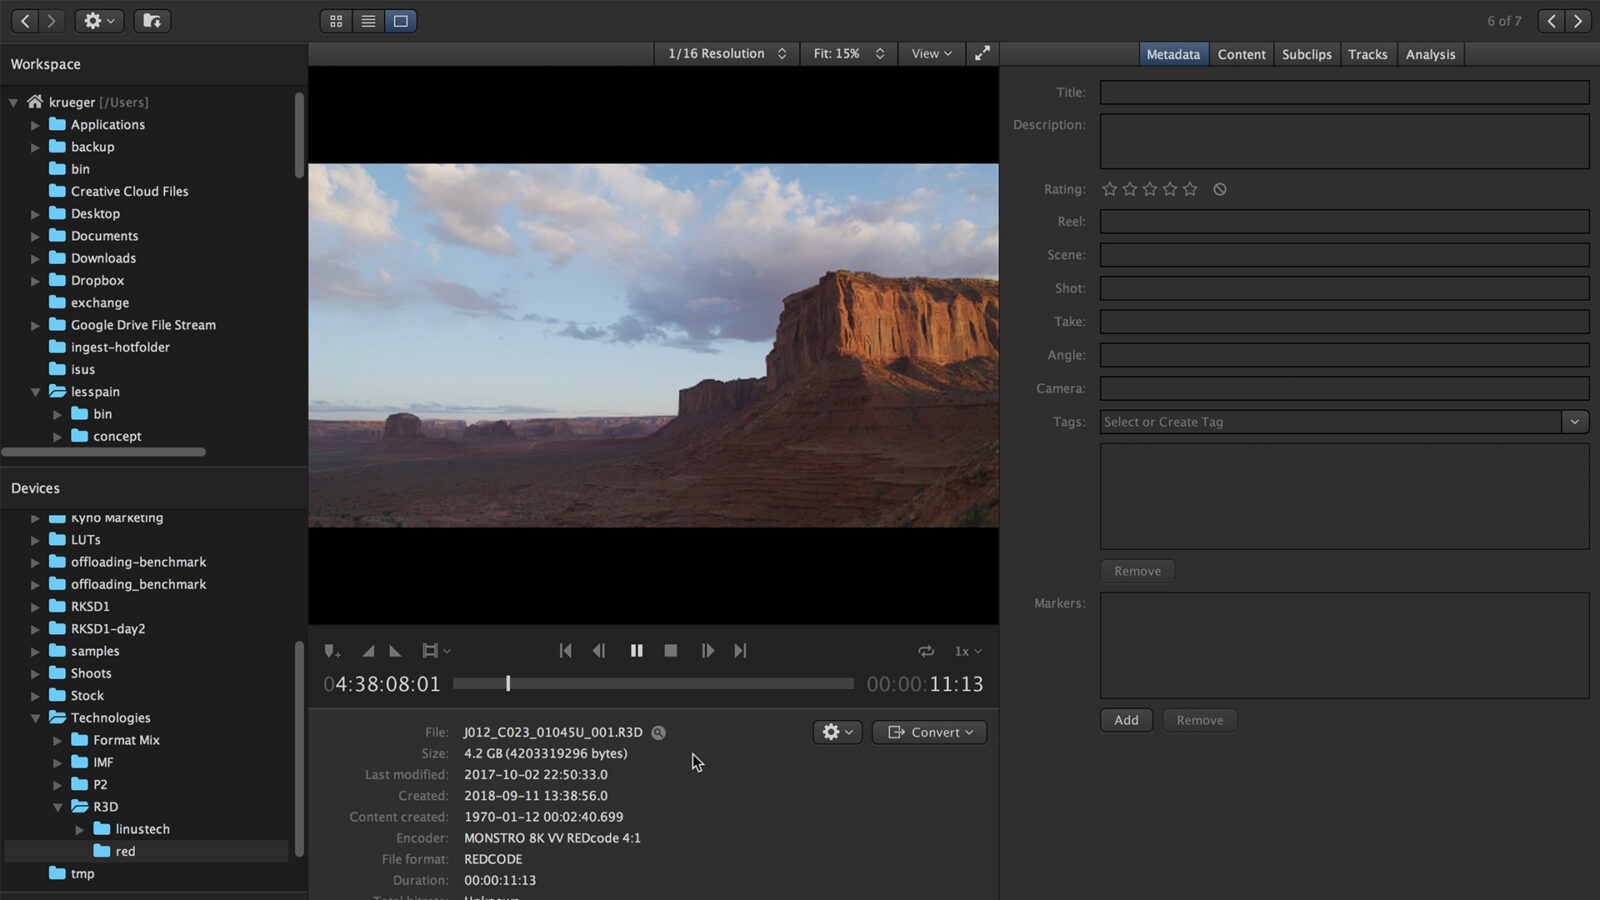Collapse the Technologies folder
This screenshot has width=1600, height=900.
coord(35,718)
